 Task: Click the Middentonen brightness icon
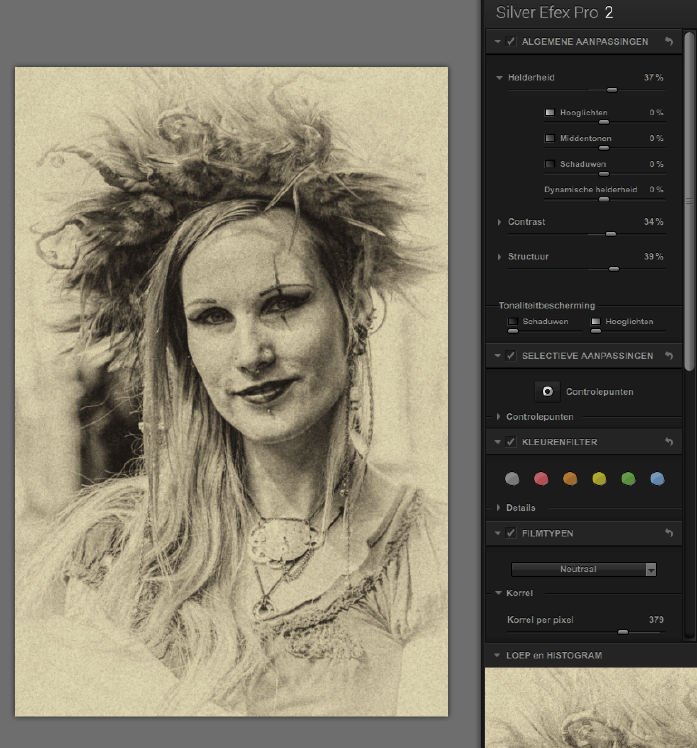(x=550, y=138)
